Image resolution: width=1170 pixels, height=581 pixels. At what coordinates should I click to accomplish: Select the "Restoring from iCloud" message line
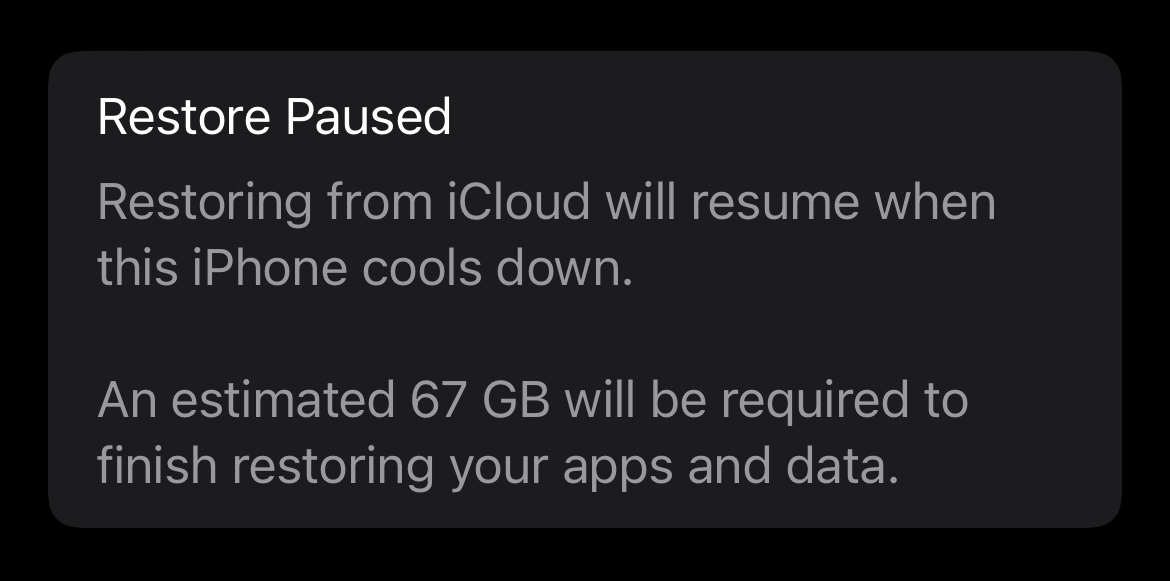546,203
